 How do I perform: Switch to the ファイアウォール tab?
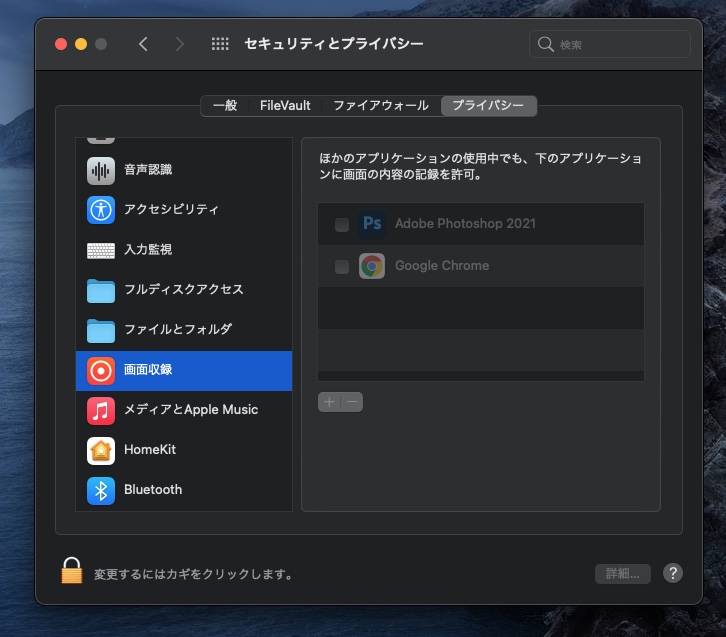[x=380, y=105]
